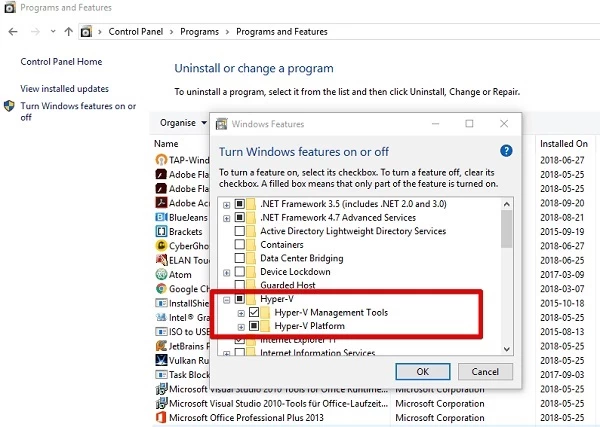Click the Intel Graphics program icon
Viewport: 600px width, 427px height.
tap(161, 317)
